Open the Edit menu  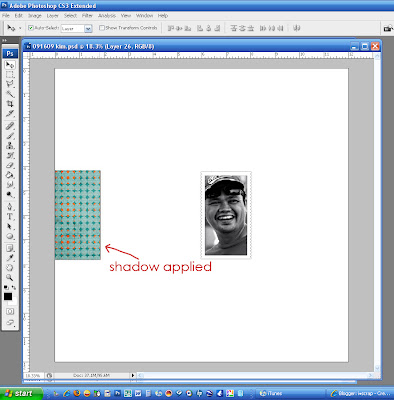(x=18, y=16)
